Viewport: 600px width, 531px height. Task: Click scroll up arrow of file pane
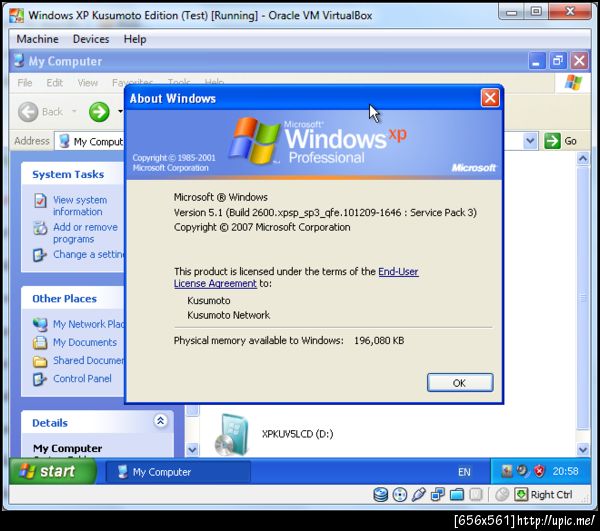(583, 158)
